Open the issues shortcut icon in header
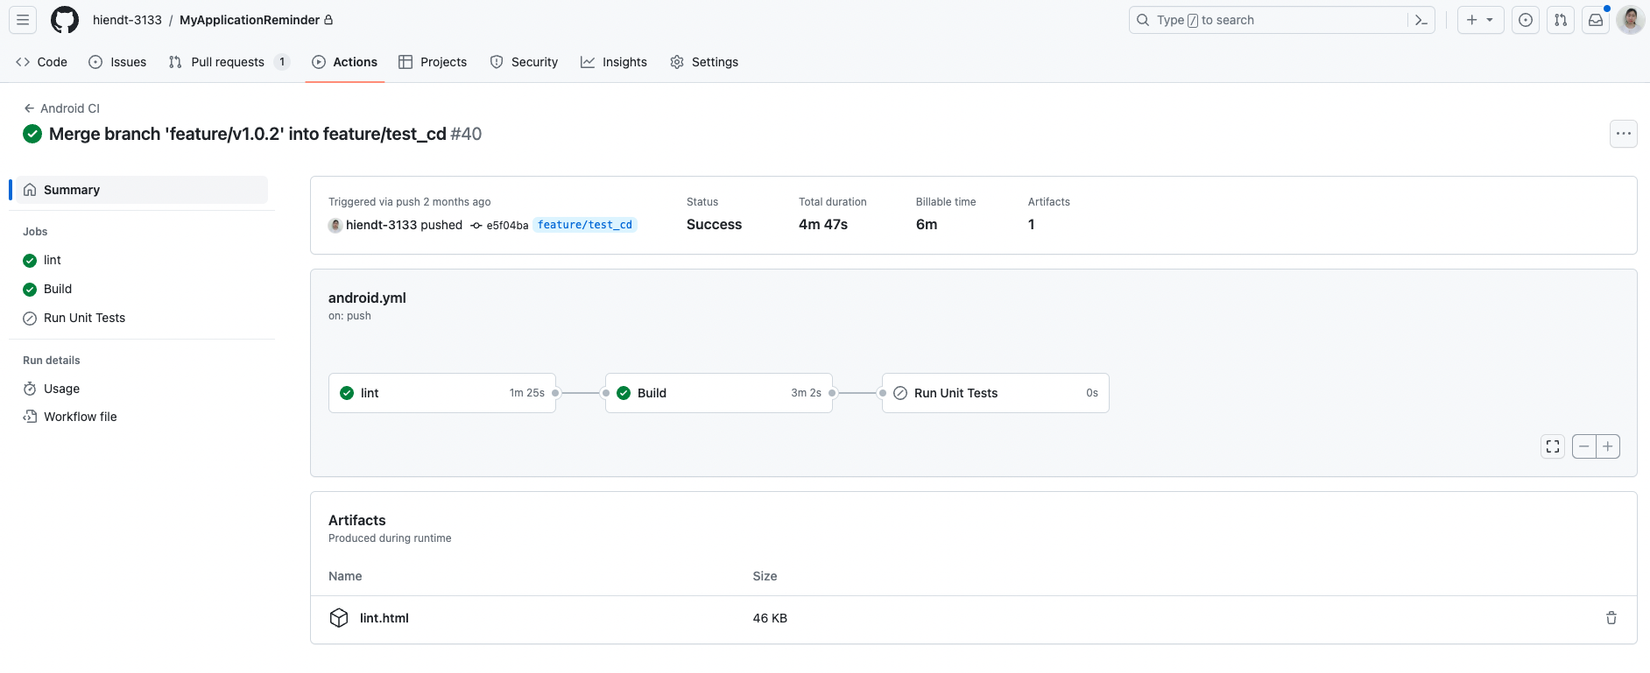This screenshot has height=673, width=1650. [x=1525, y=20]
